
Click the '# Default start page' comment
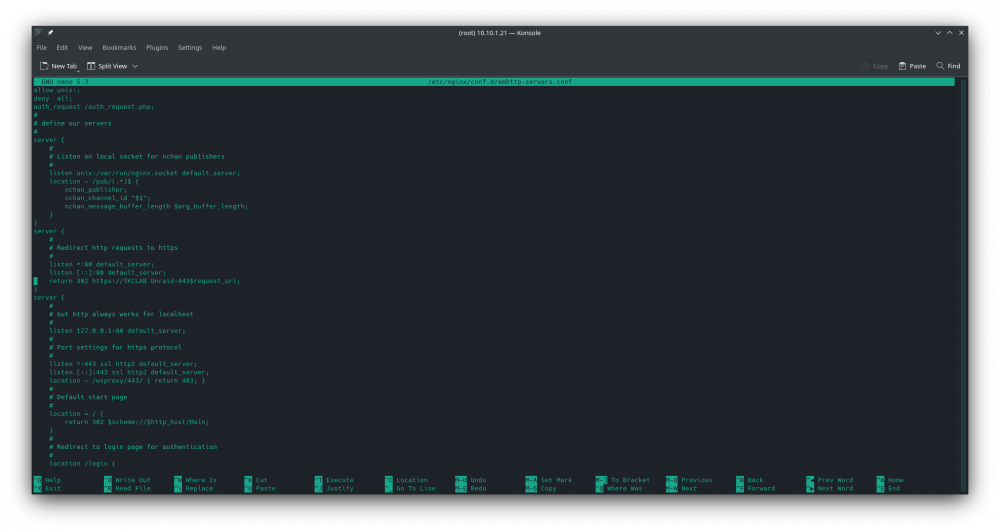click(x=88, y=397)
